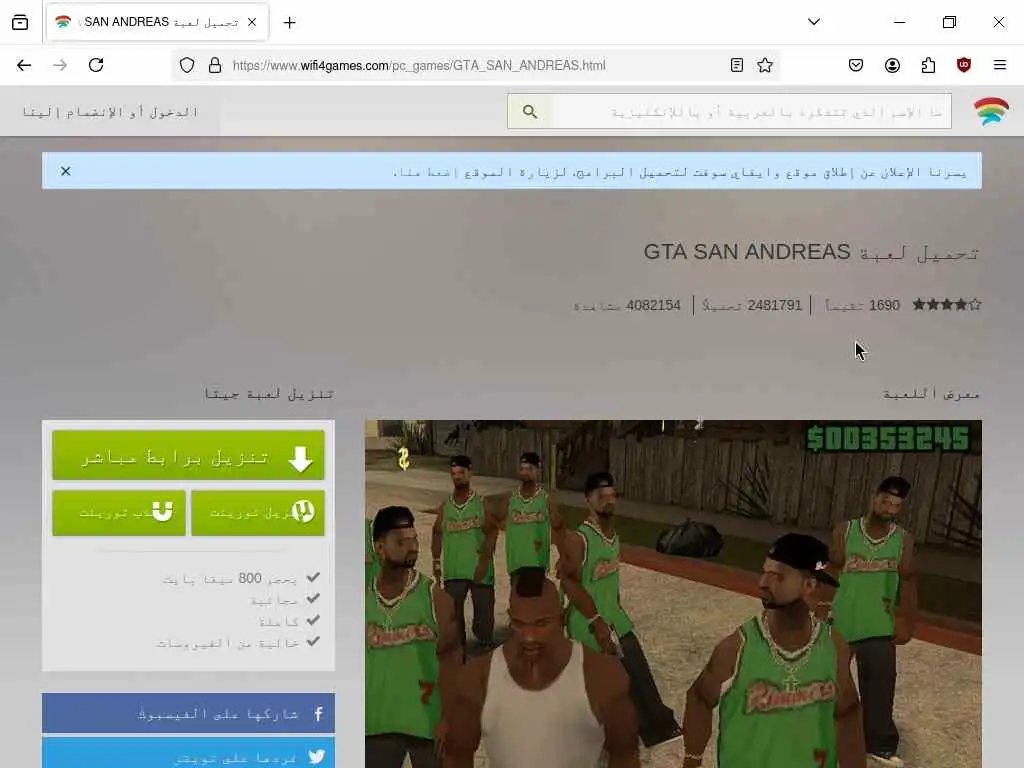Open Firefox application hamburger menu

point(1000,65)
